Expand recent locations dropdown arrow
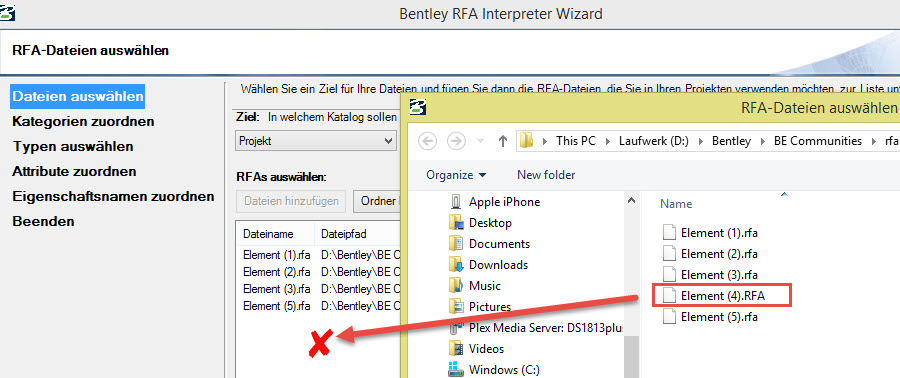 (480, 141)
